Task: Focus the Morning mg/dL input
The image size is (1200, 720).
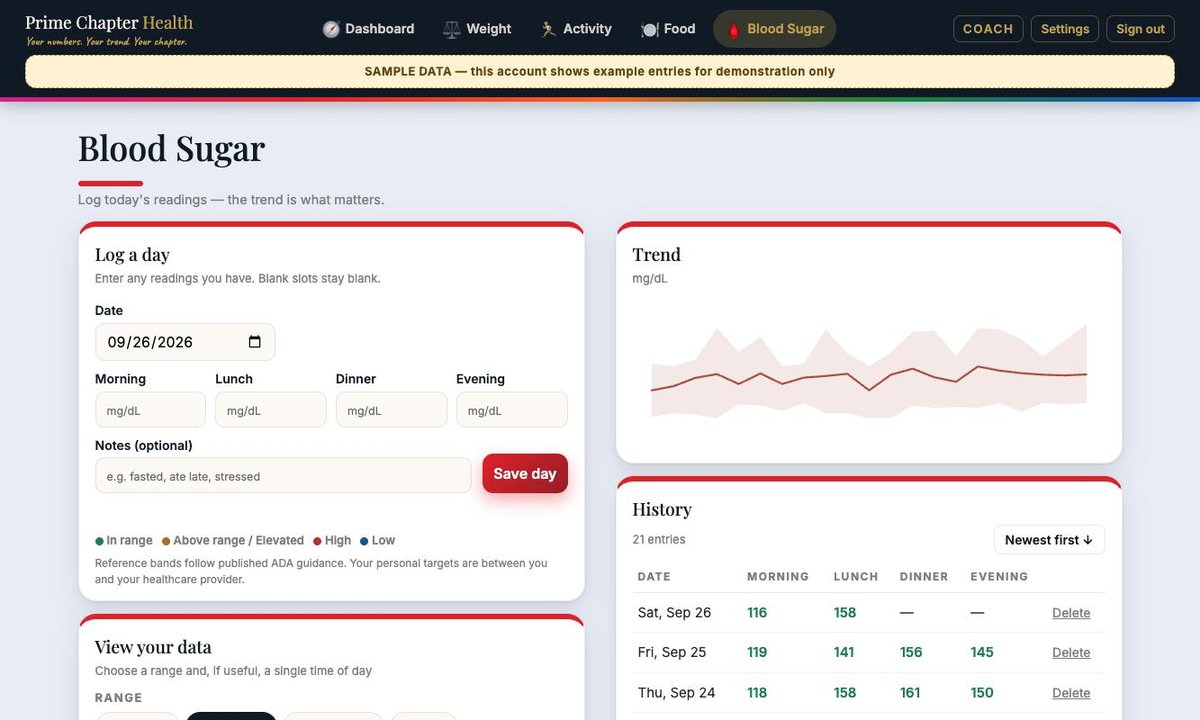Action: 150,410
